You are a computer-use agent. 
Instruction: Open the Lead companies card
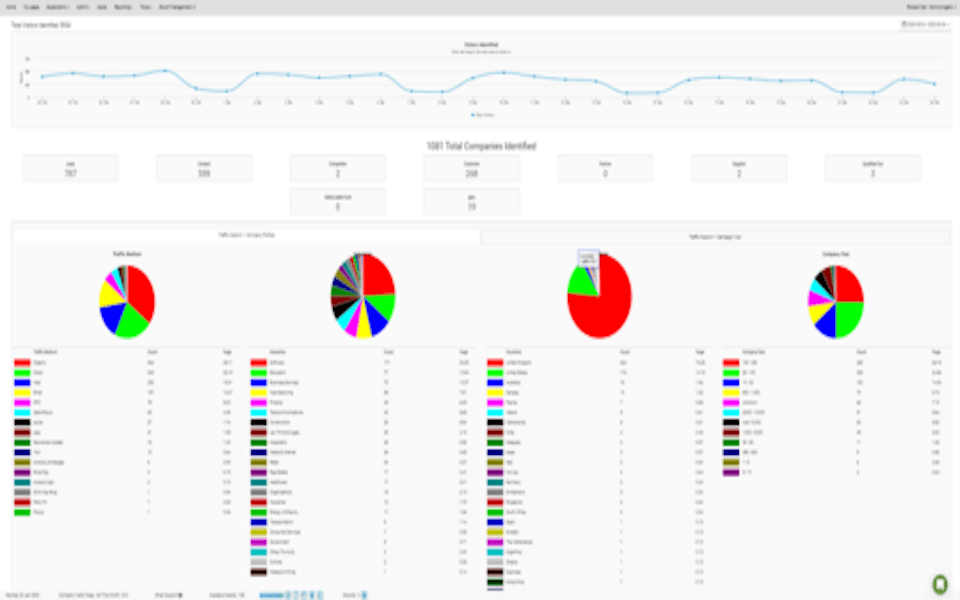coord(70,168)
